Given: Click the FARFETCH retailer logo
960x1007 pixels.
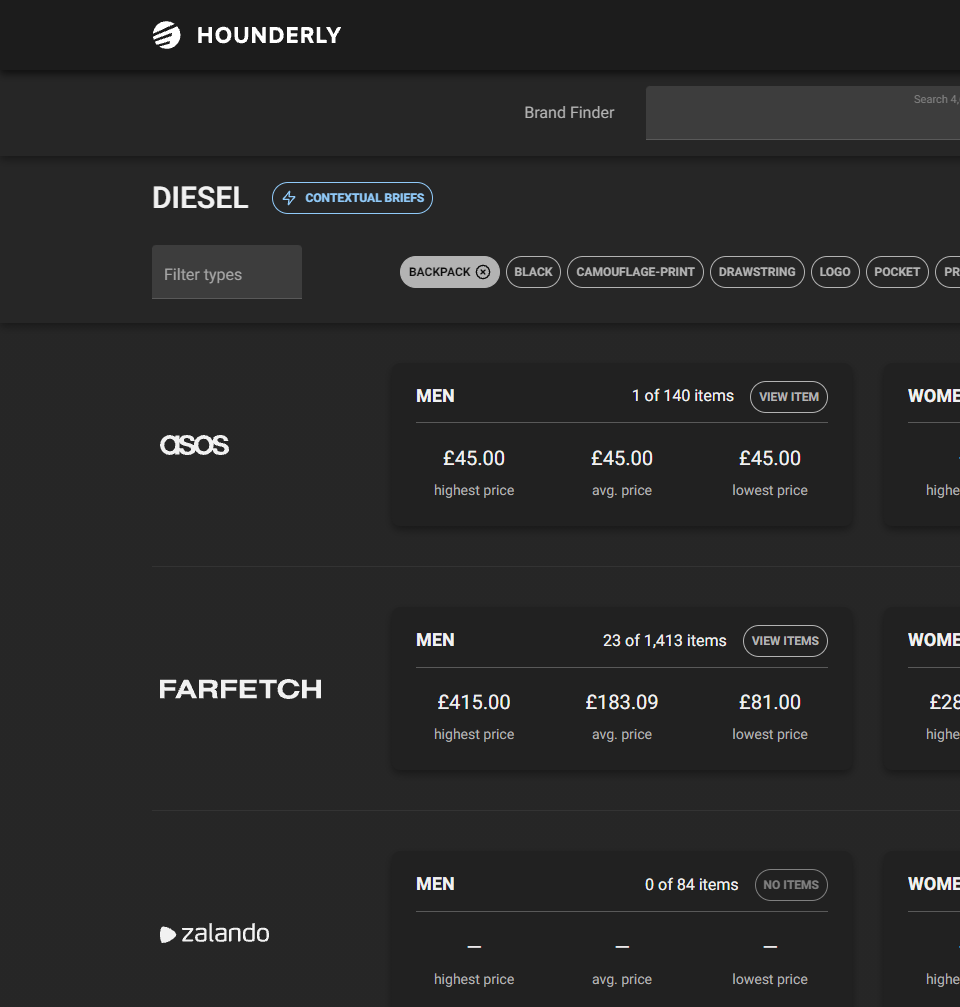Looking at the screenshot, I should tap(240, 689).
